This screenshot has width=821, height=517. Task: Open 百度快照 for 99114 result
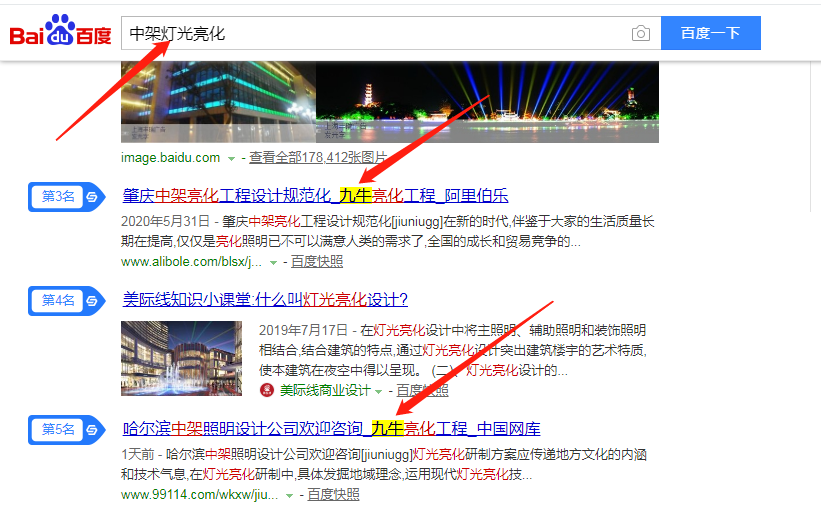333,494
